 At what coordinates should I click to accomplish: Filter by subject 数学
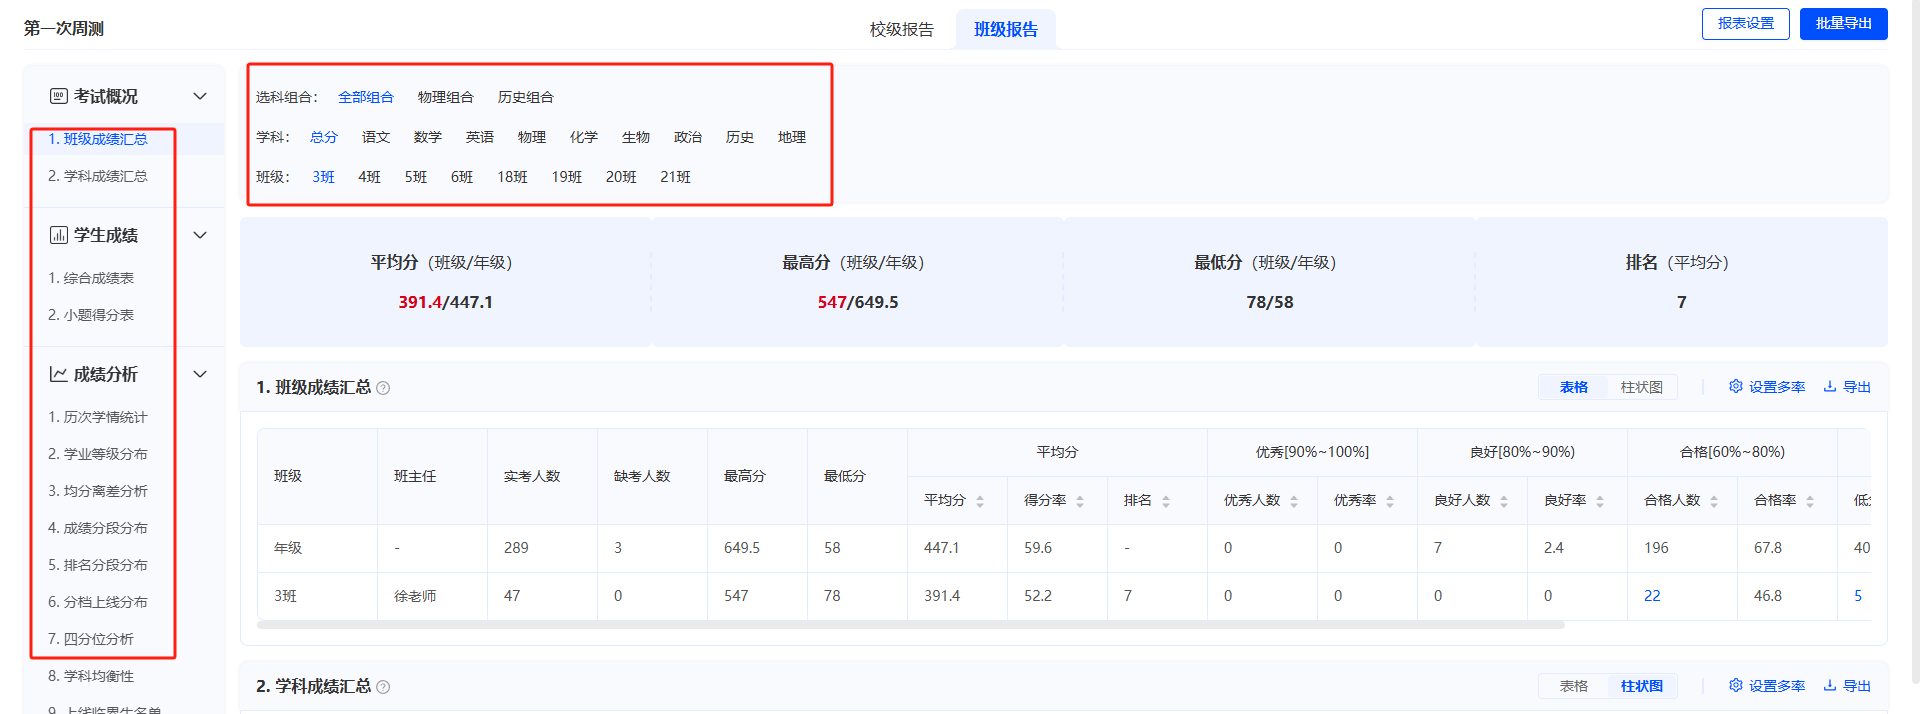point(428,137)
